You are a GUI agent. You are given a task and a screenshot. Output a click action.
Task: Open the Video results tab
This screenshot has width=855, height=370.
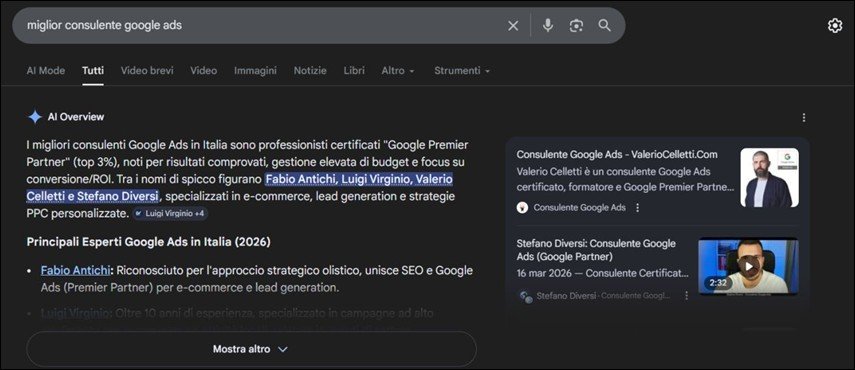point(203,70)
